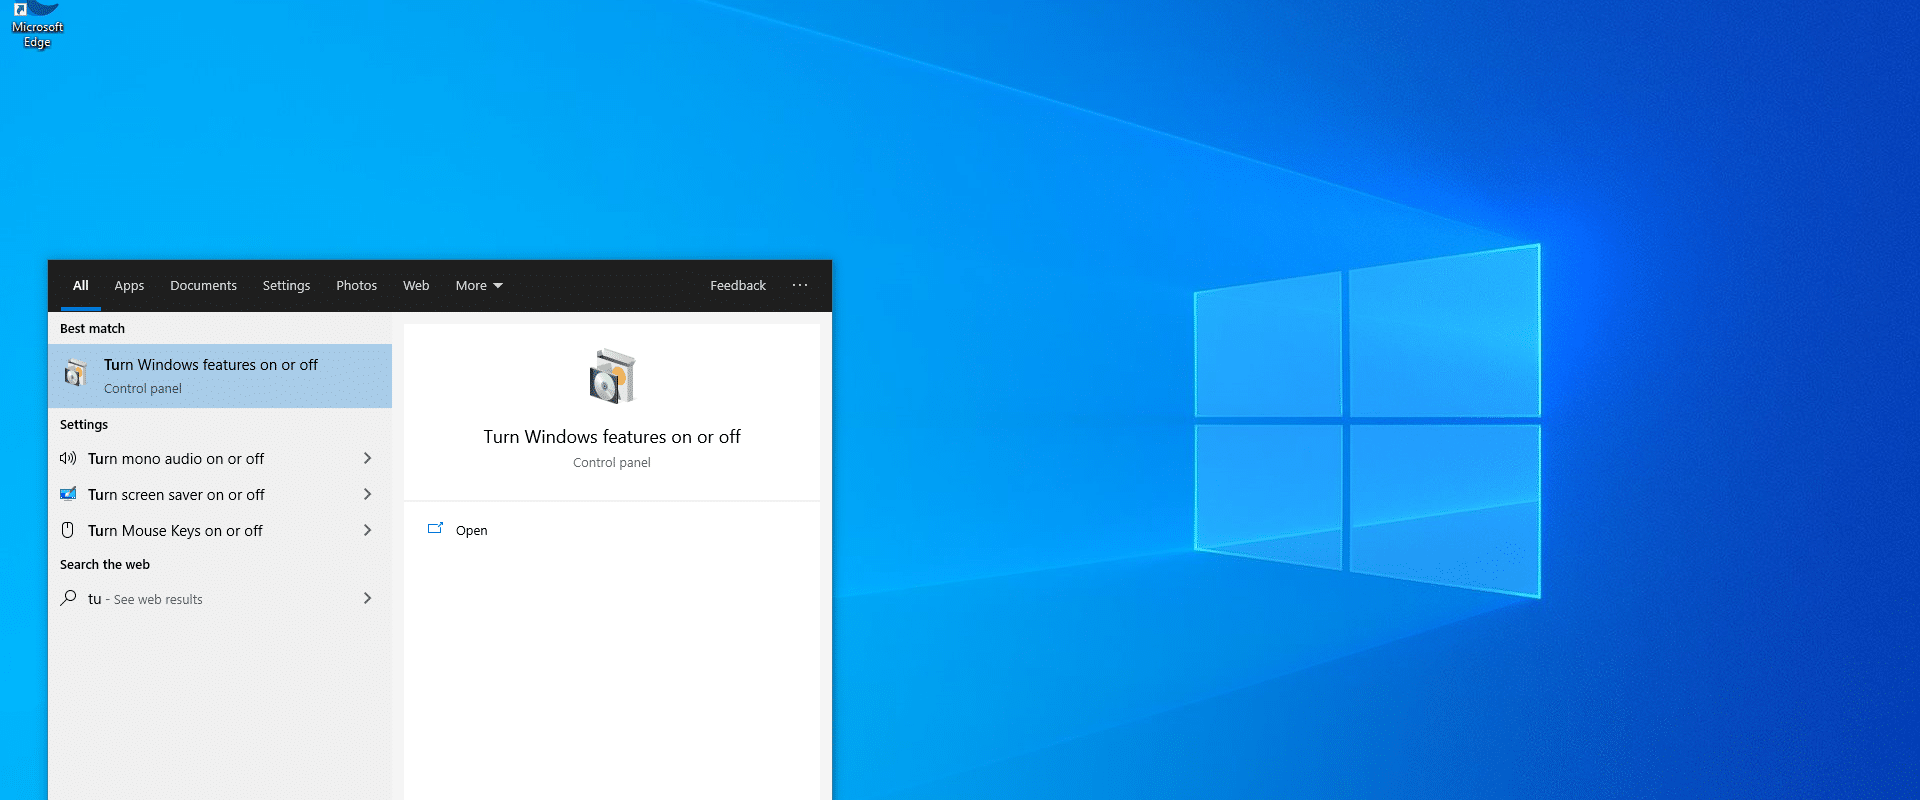Open the Microsoft Edge desktop shortcut

pyautogui.click(x=37, y=24)
